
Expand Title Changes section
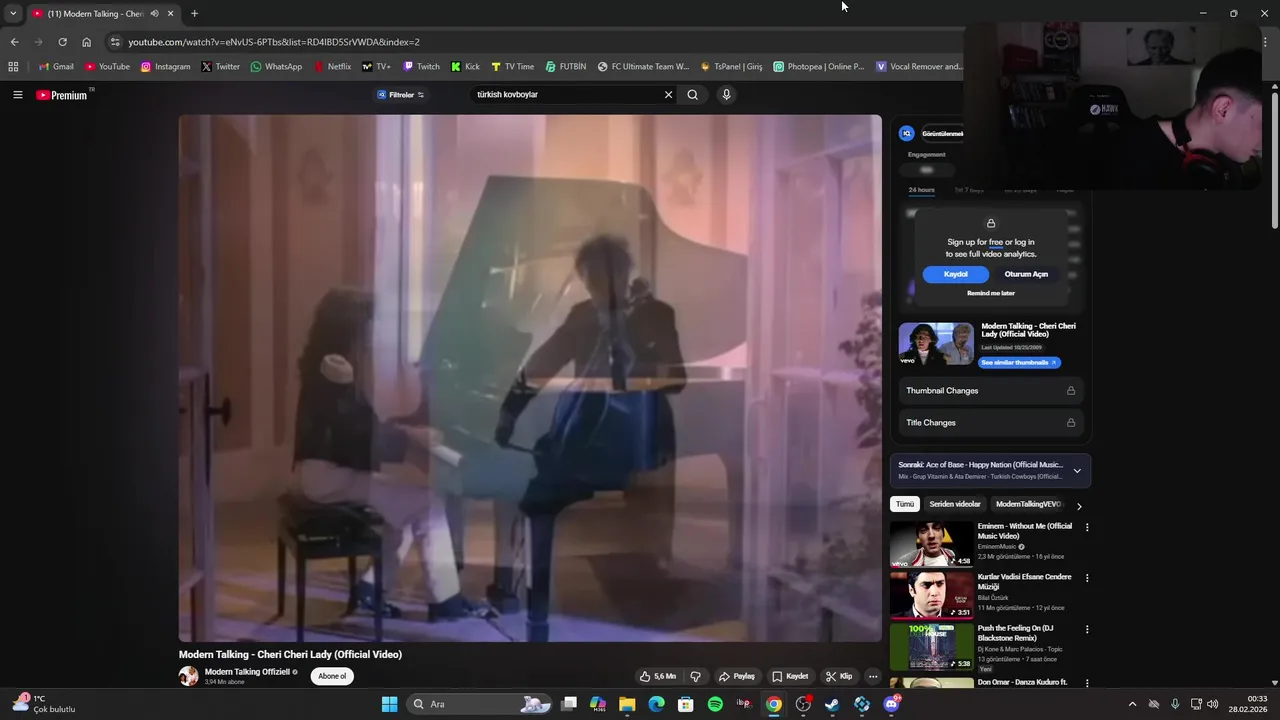point(990,423)
